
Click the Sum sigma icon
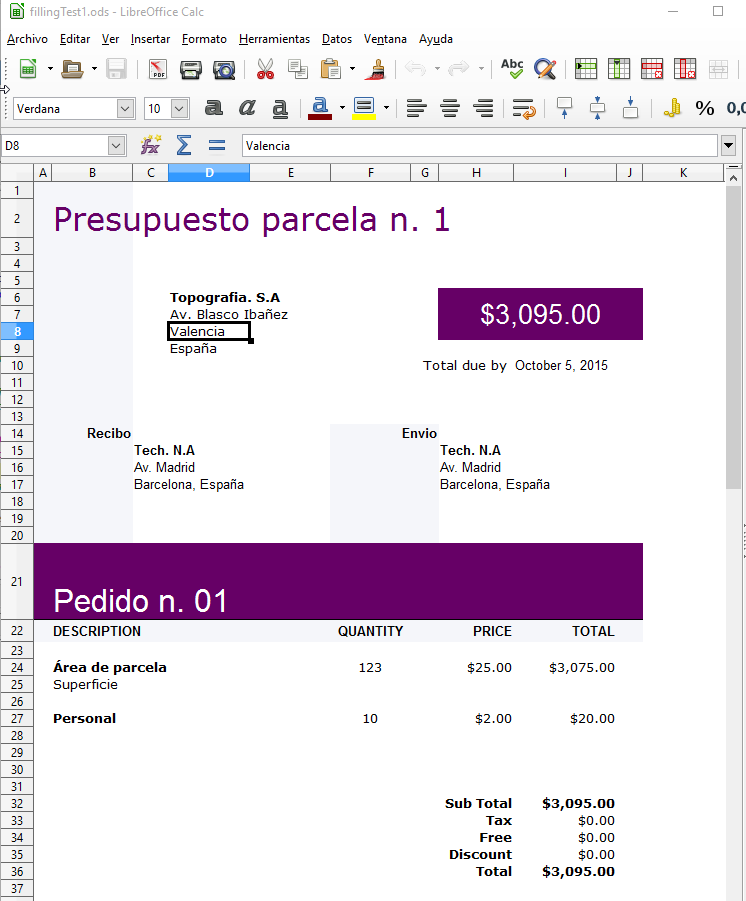[183, 146]
